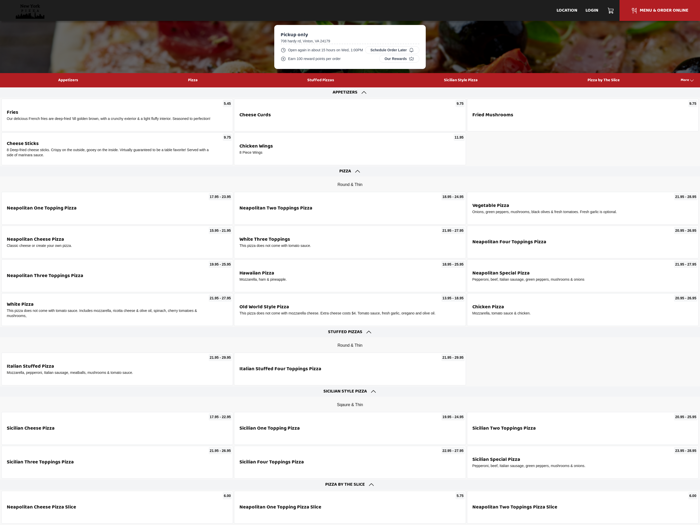700x525 pixels.
Task: Open the Location link
Action: (x=567, y=10)
